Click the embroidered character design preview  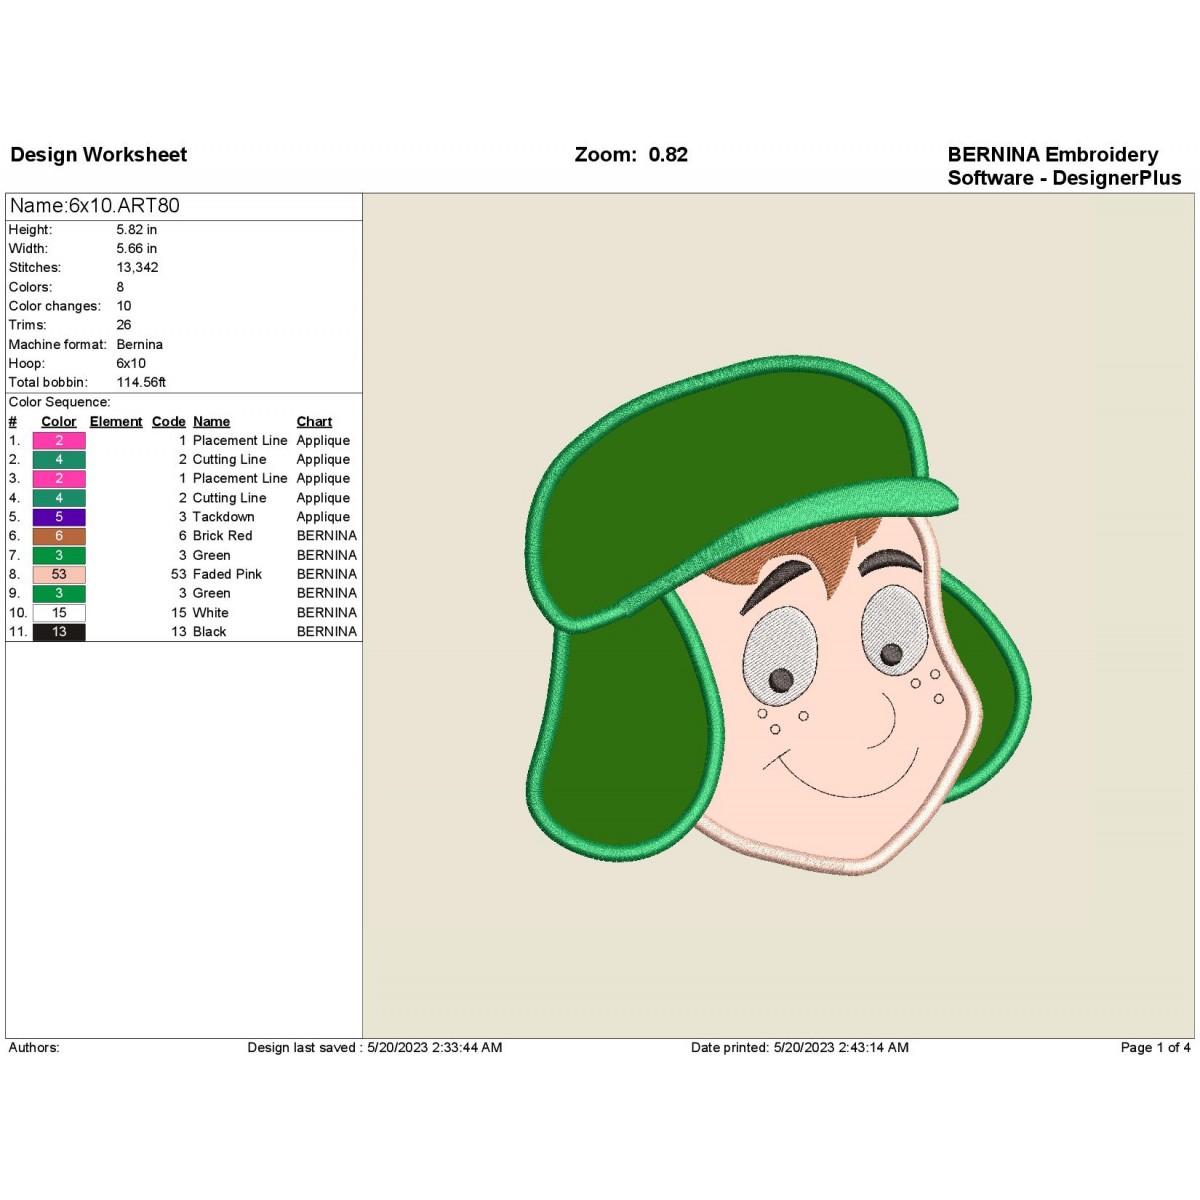pos(778,615)
